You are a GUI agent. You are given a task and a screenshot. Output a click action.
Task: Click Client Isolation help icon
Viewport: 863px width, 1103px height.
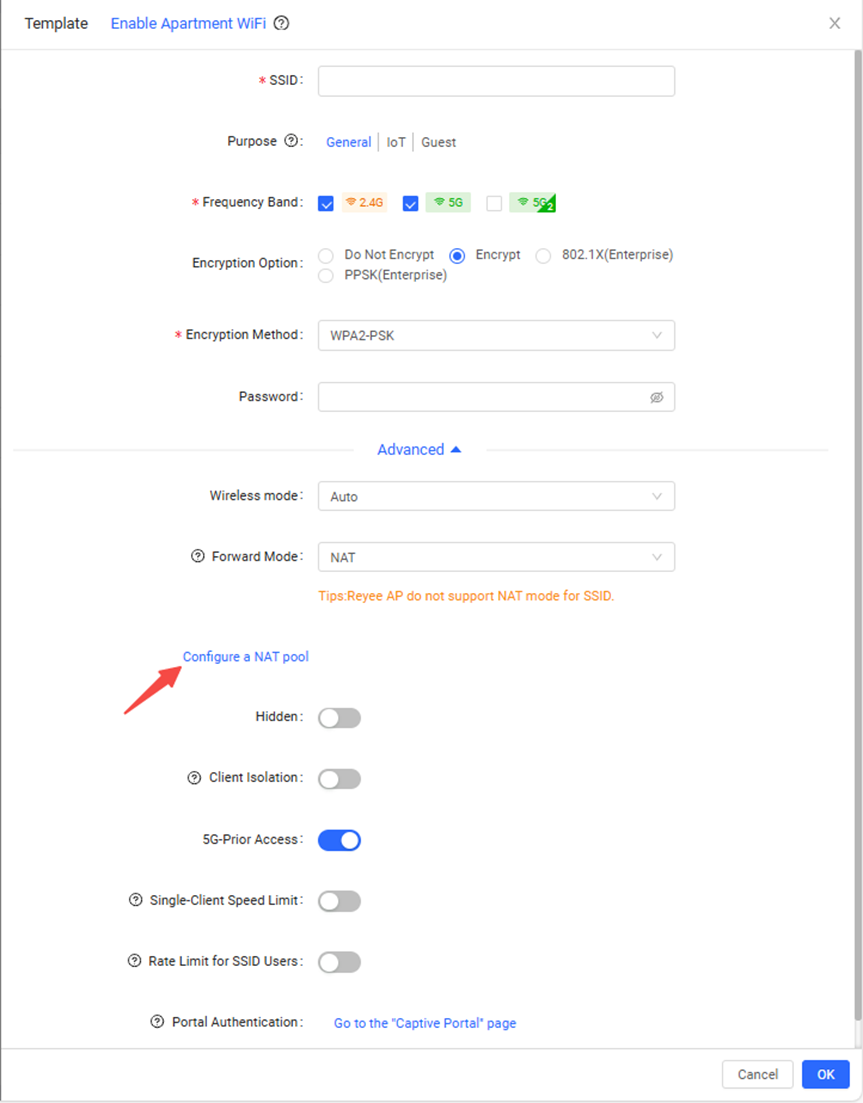coord(194,778)
